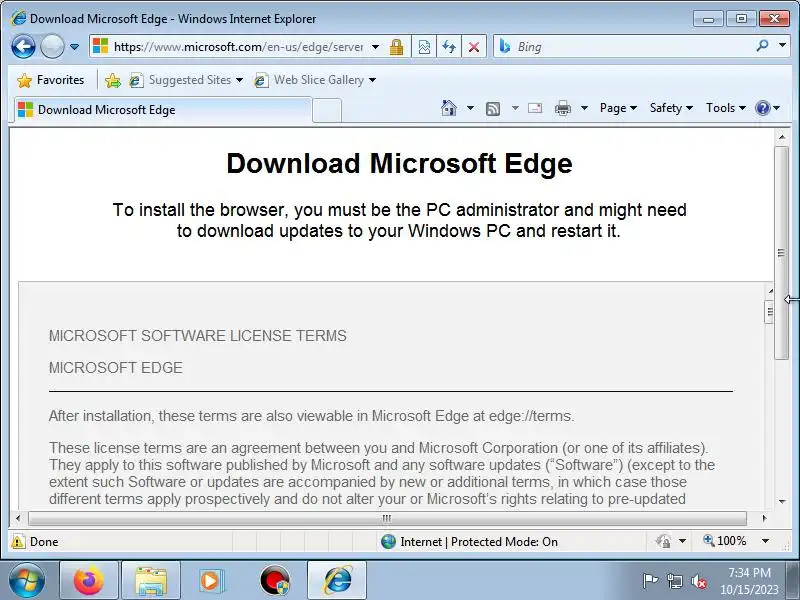
Task: Click the Internet Explorer title bar icon
Action: [x=18, y=19]
